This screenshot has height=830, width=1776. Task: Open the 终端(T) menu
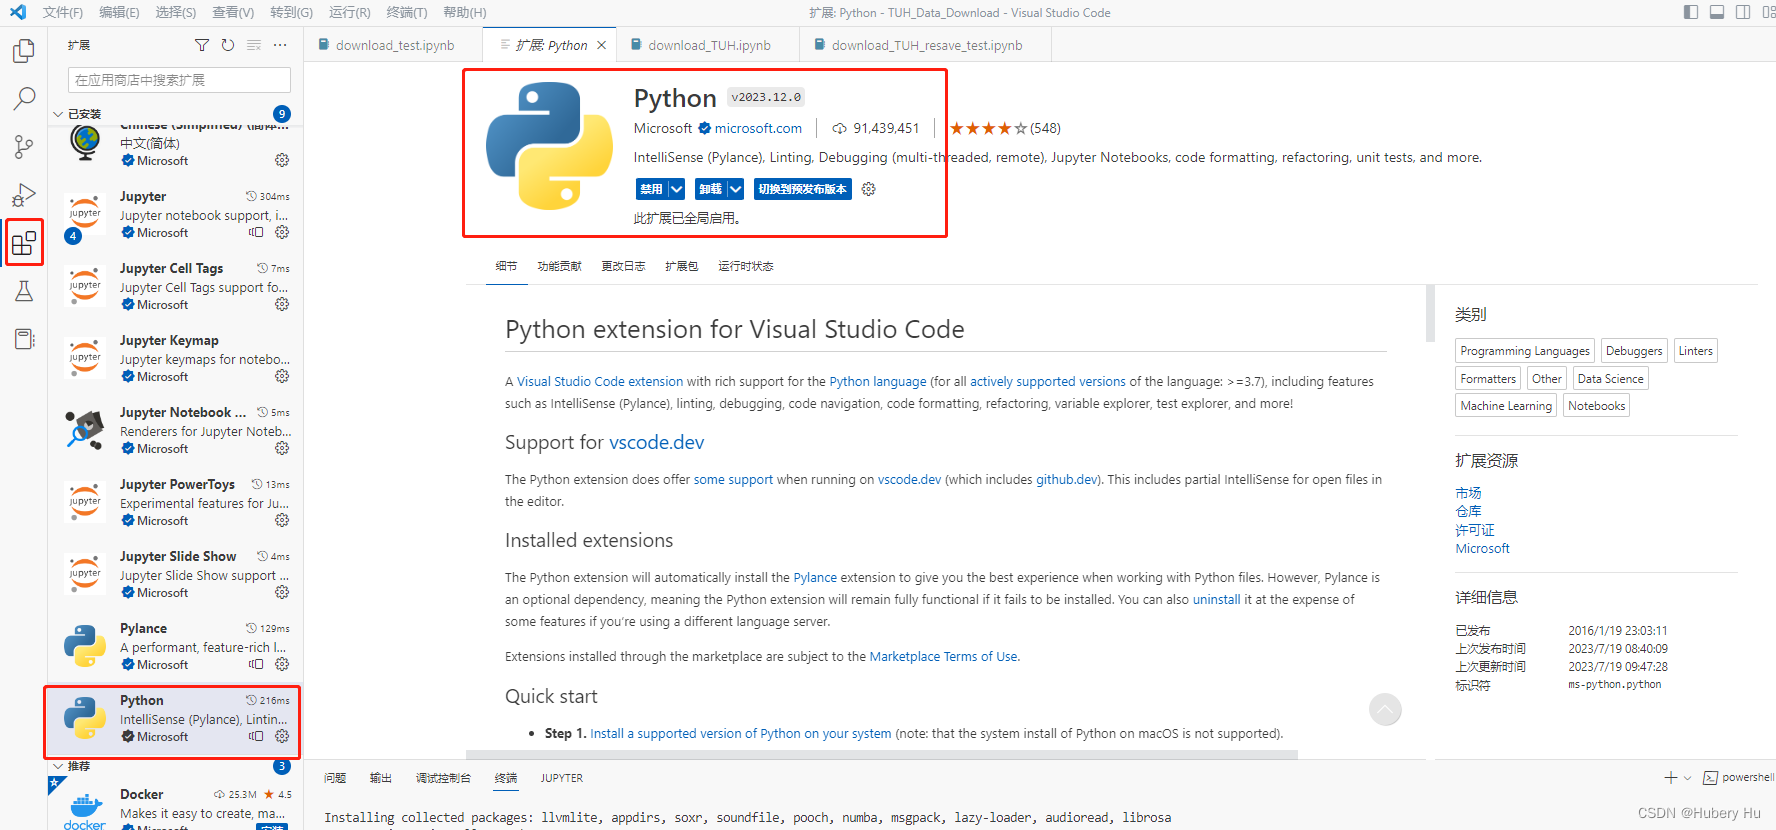pos(407,12)
